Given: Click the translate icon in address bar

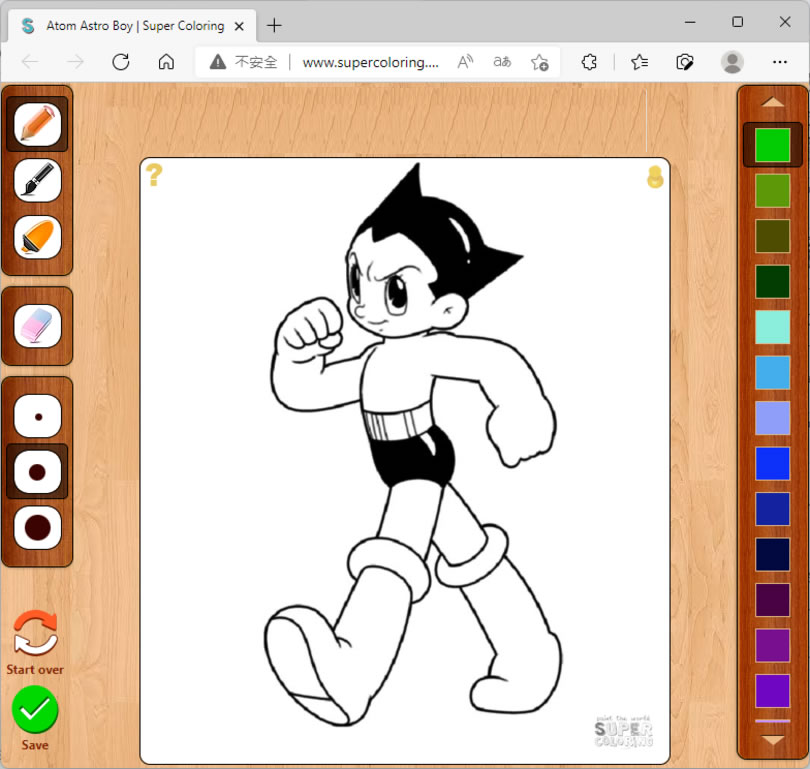Looking at the screenshot, I should point(502,62).
